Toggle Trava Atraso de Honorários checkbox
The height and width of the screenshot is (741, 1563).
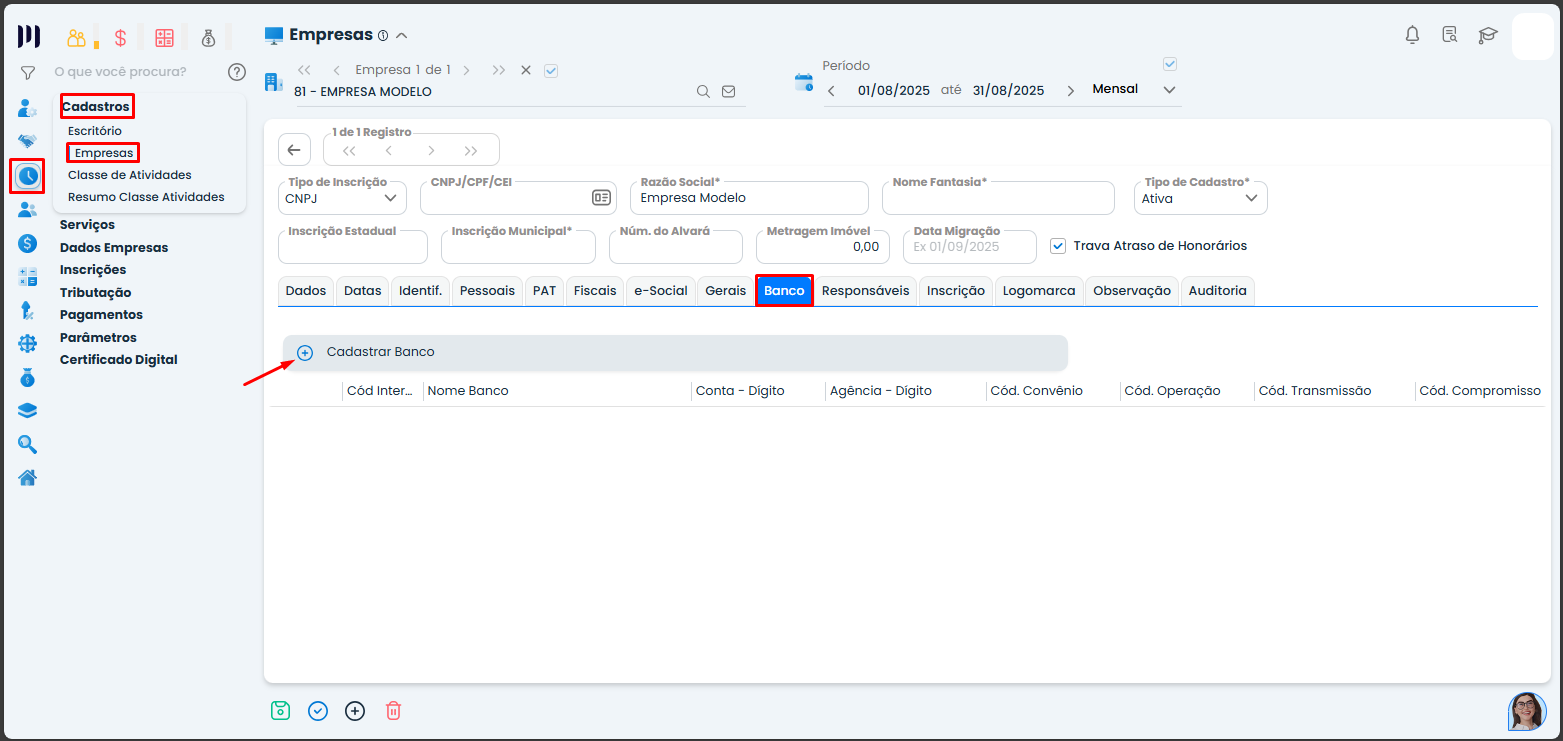point(1058,246)
